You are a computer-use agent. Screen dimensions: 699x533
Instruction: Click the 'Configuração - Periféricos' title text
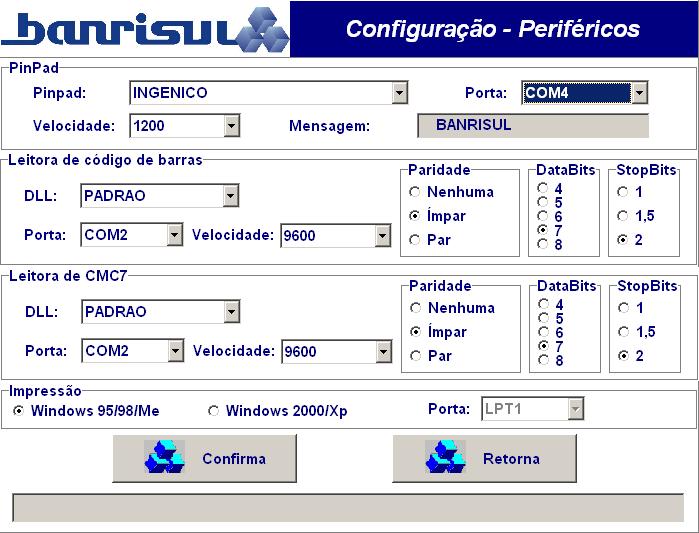click(493, 29)
